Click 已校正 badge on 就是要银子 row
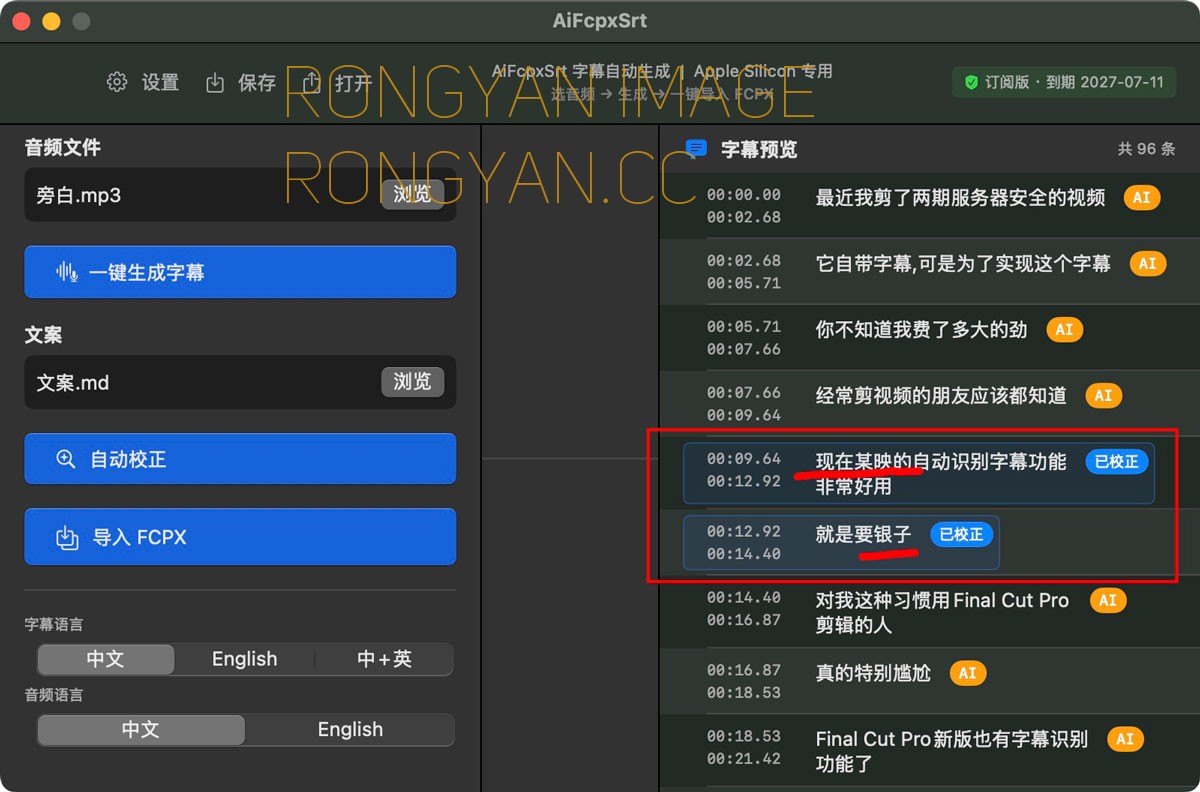The image size is (1200, 792). point(962,534)
